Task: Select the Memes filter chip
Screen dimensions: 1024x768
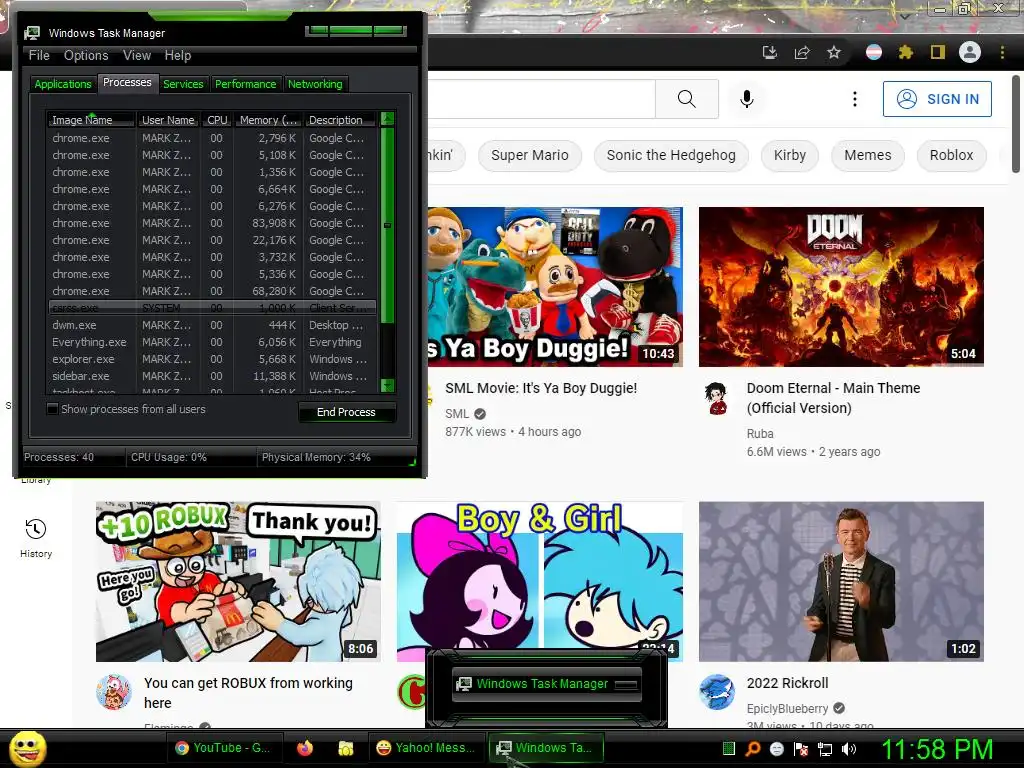Action: point(867,155)
